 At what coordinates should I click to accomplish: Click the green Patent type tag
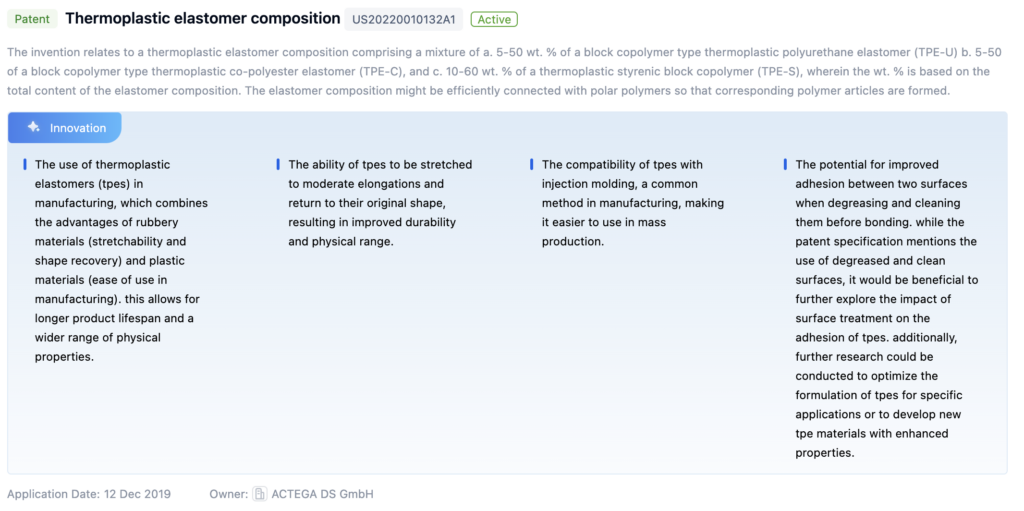click(x=32, y=19)
